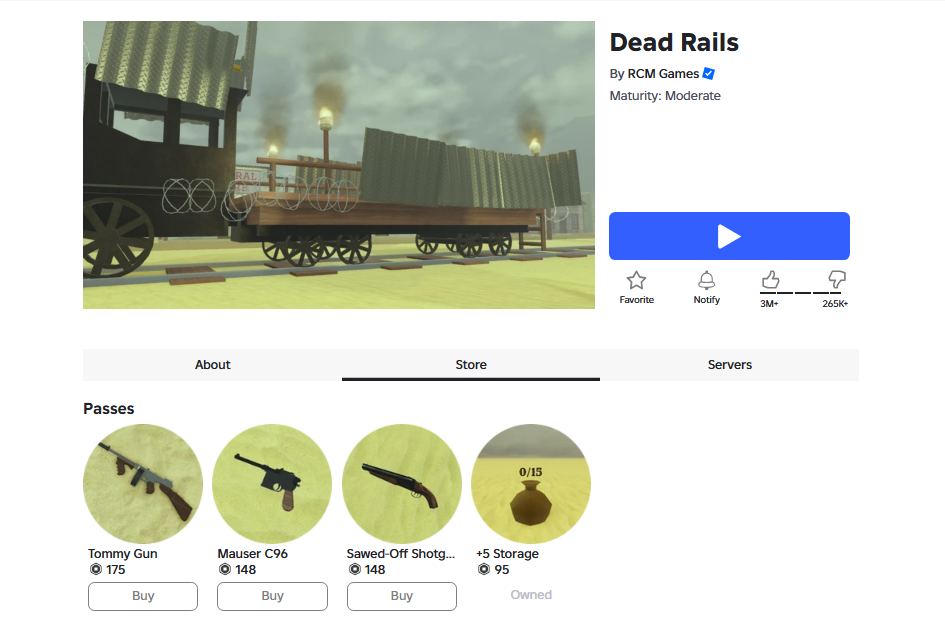Click the Owned label under +5 Storage

(531, 595)
